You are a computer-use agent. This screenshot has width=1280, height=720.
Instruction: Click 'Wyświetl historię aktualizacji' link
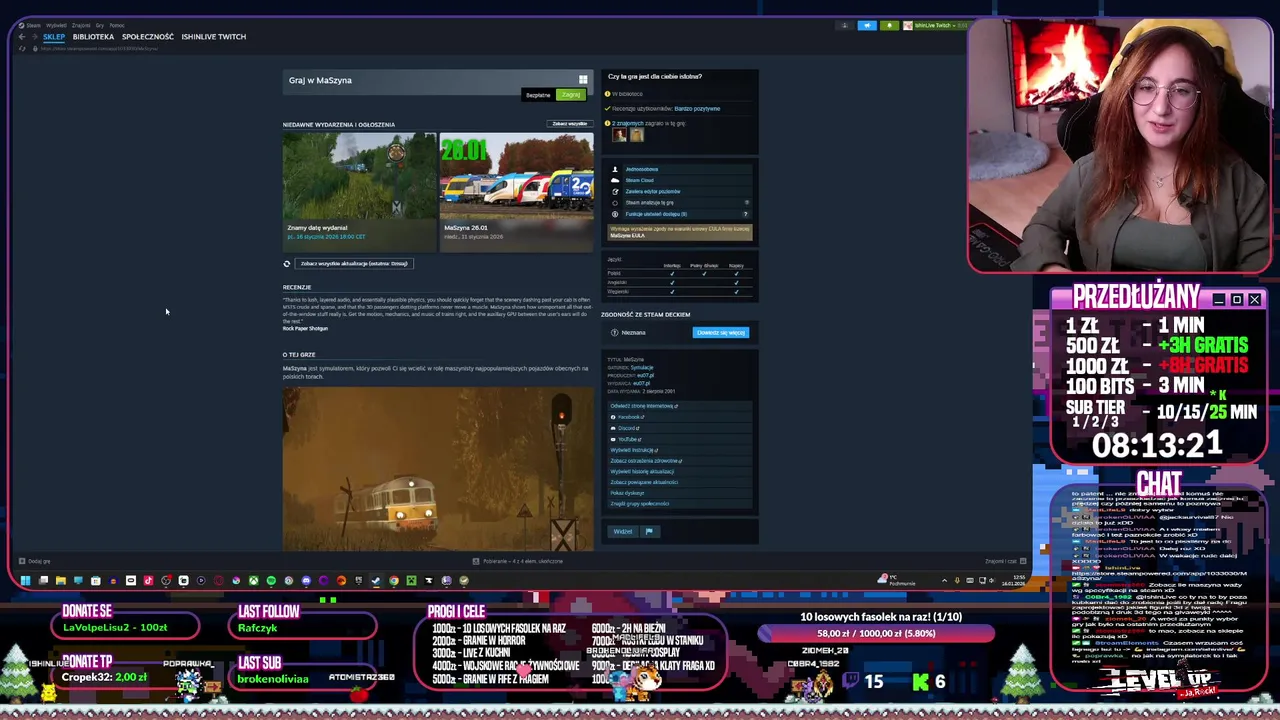click(x=642, y=472)
